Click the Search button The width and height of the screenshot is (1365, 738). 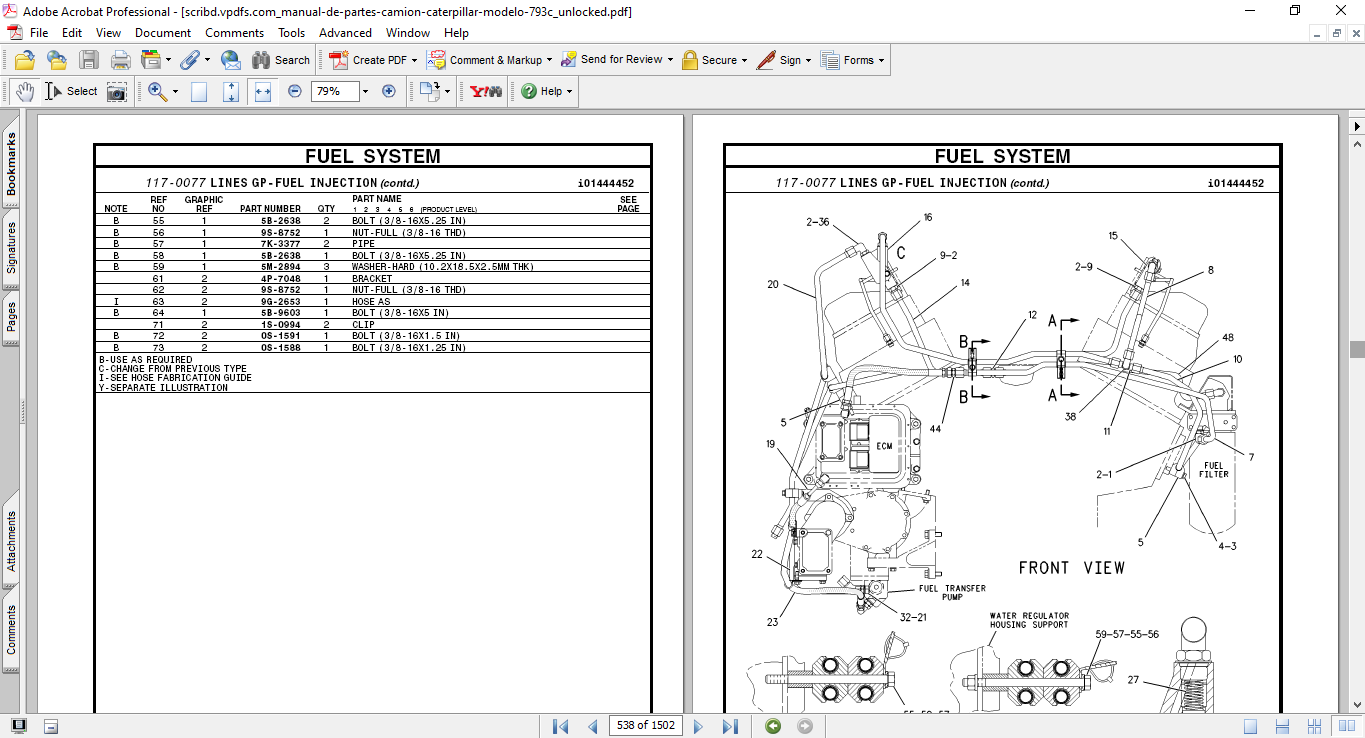tap(281, 60)
